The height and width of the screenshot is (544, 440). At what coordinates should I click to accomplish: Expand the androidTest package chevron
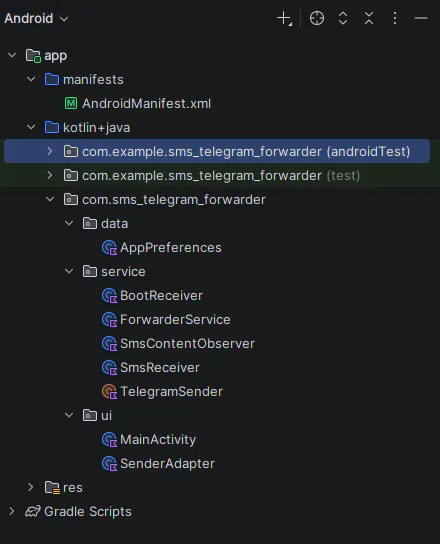[x=50, y=151]
